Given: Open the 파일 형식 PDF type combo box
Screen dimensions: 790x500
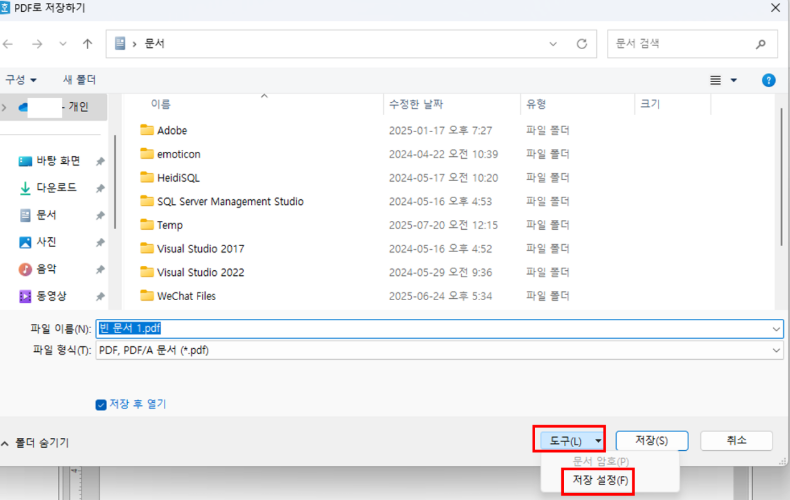Looking at the screenshot, I should tap(439, 350).
